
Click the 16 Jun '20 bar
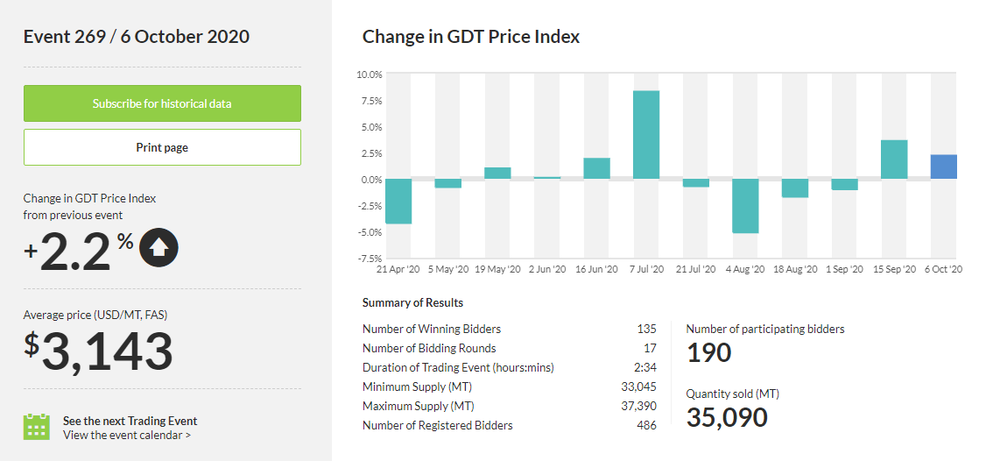pyautogui.click(x=596, y=169)
